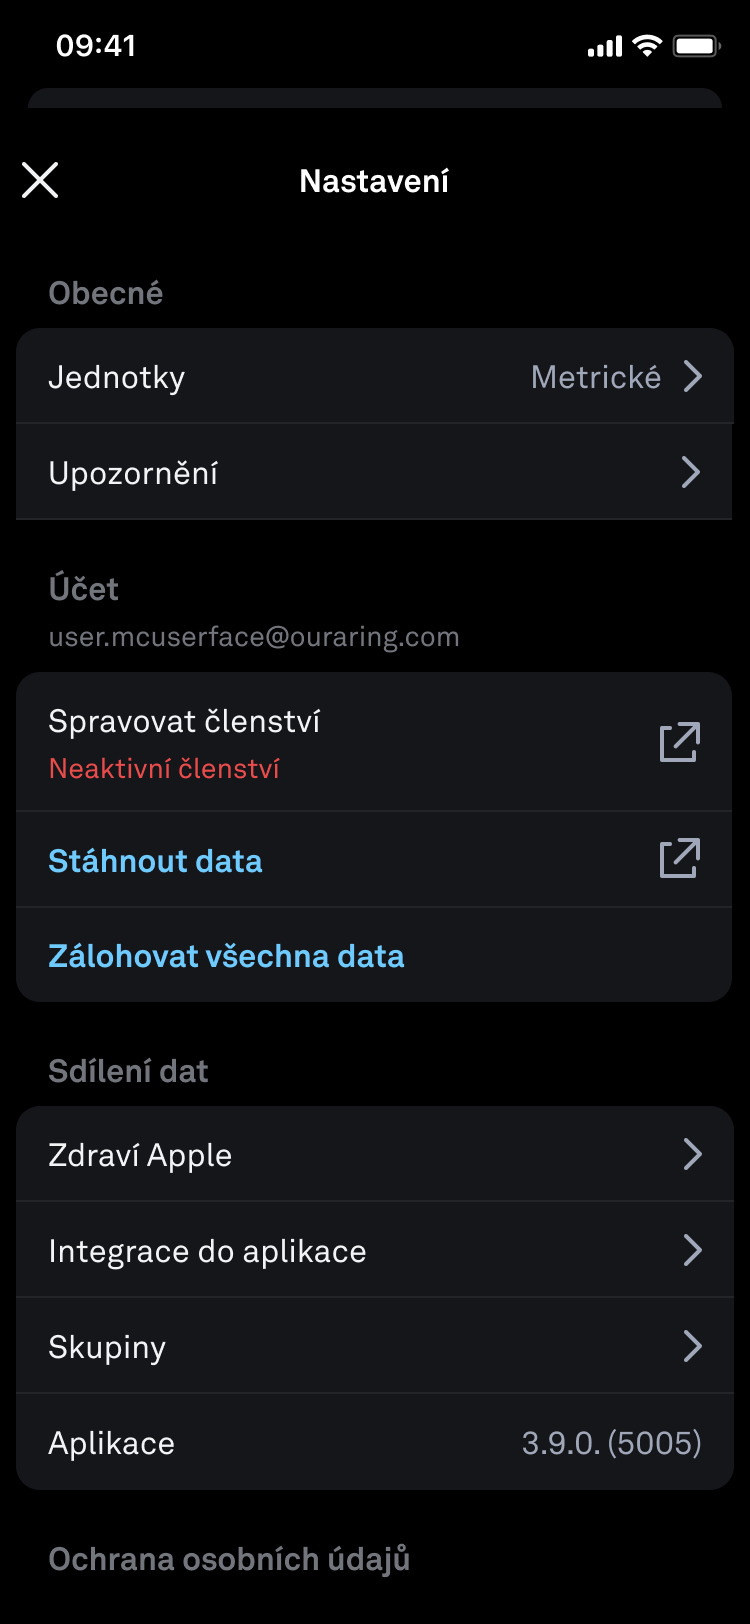
Task: Tap the external link icon beside Spravovat členství
Action: tap(680, 742)
